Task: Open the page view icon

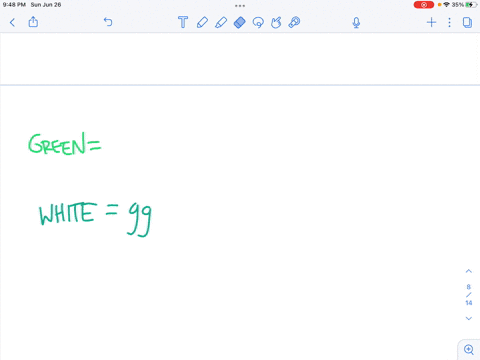Action: tap(467, 22)
